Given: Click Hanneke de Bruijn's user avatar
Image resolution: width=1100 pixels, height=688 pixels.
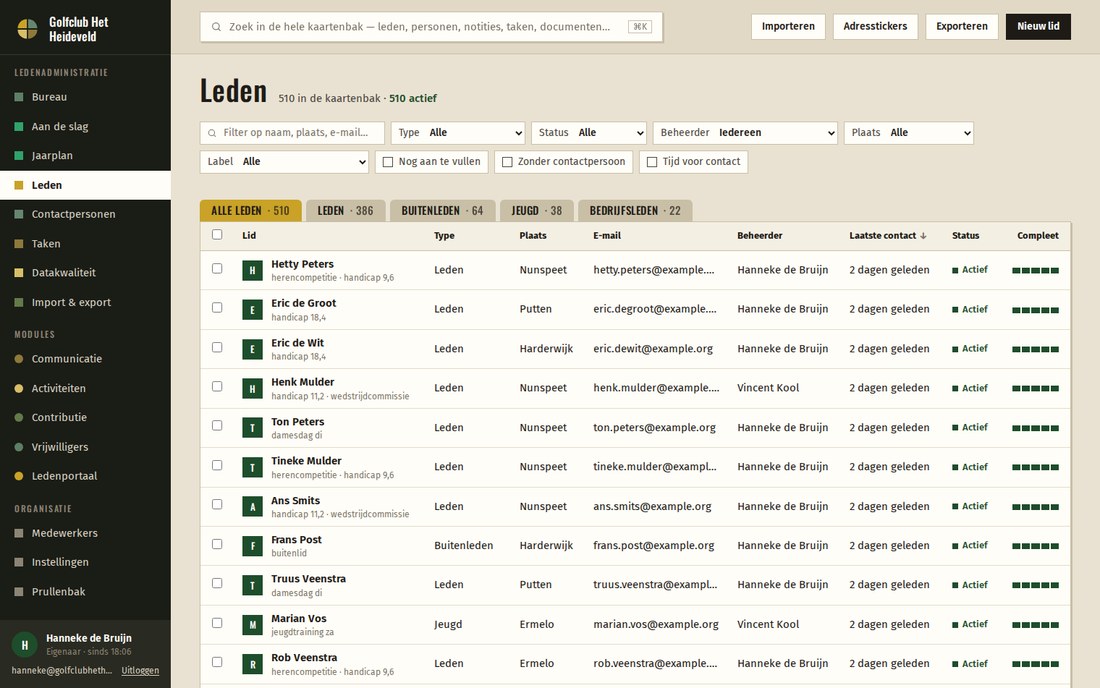Looking at the screenshot, I should [x=25, y=645].
